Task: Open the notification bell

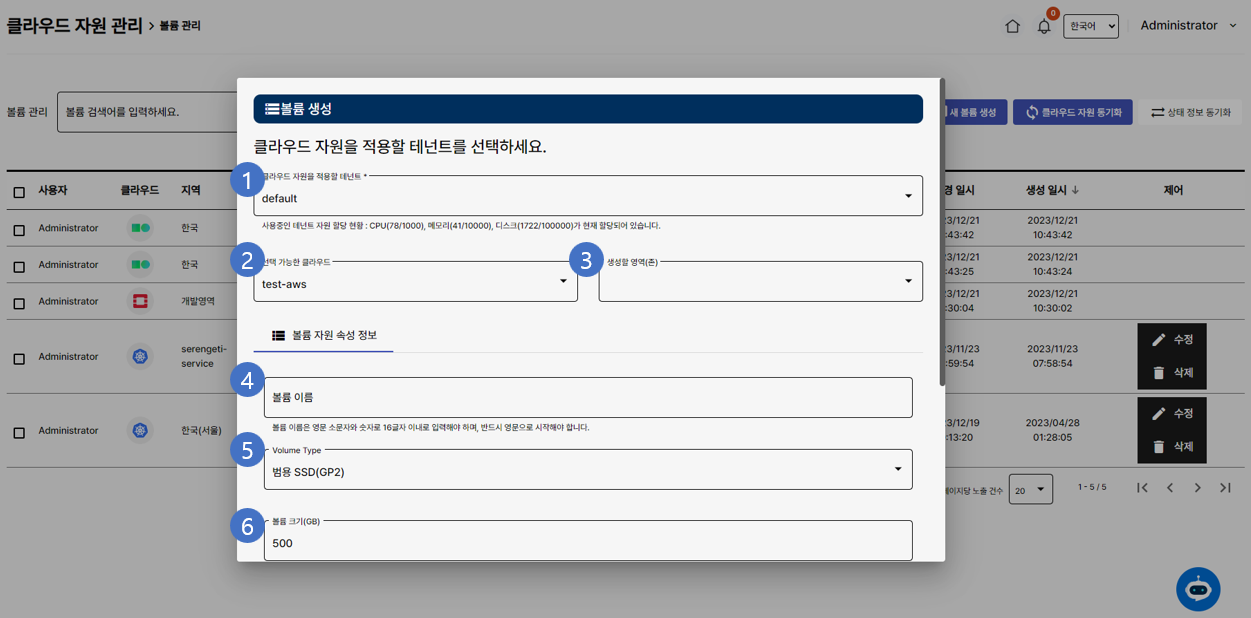Action: coord(1044,27)
